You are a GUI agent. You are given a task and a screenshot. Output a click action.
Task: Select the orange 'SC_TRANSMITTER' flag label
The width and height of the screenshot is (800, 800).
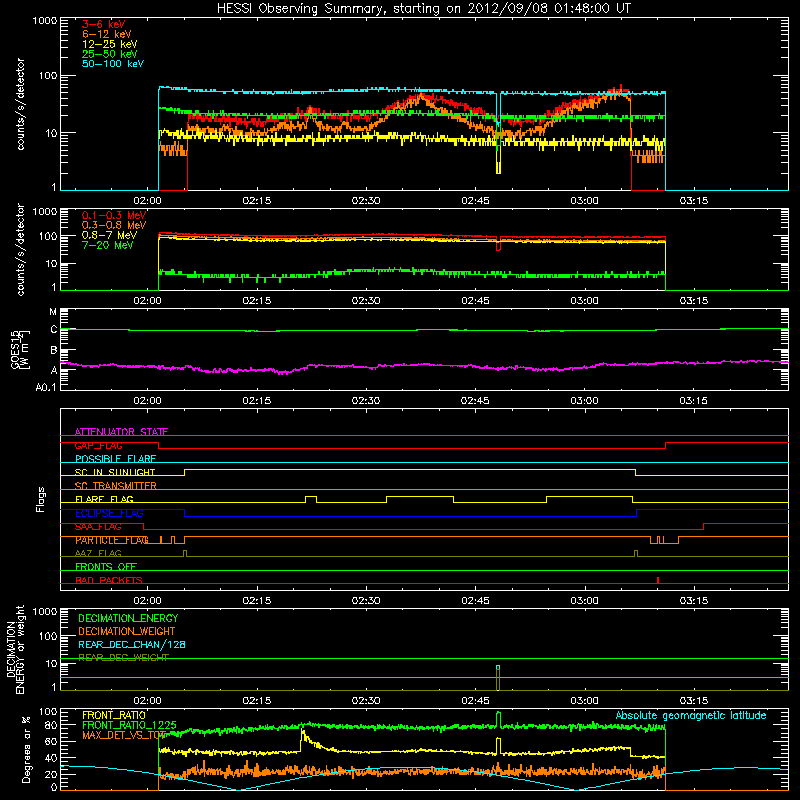click(x=115, y=486)
